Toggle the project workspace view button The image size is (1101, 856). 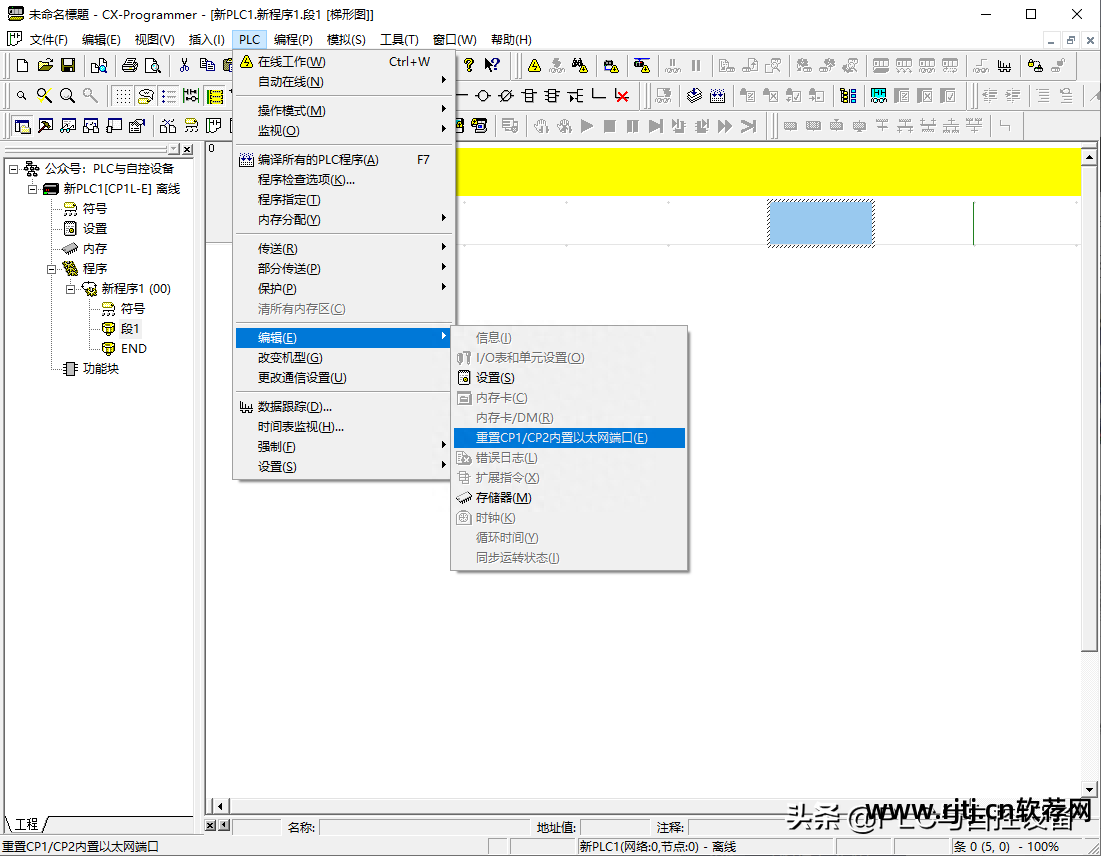[x=21, y=126]
